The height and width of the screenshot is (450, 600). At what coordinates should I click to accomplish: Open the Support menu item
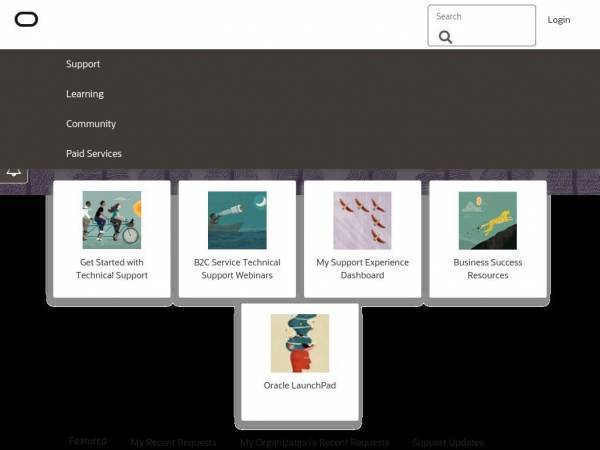pos(83,64)
